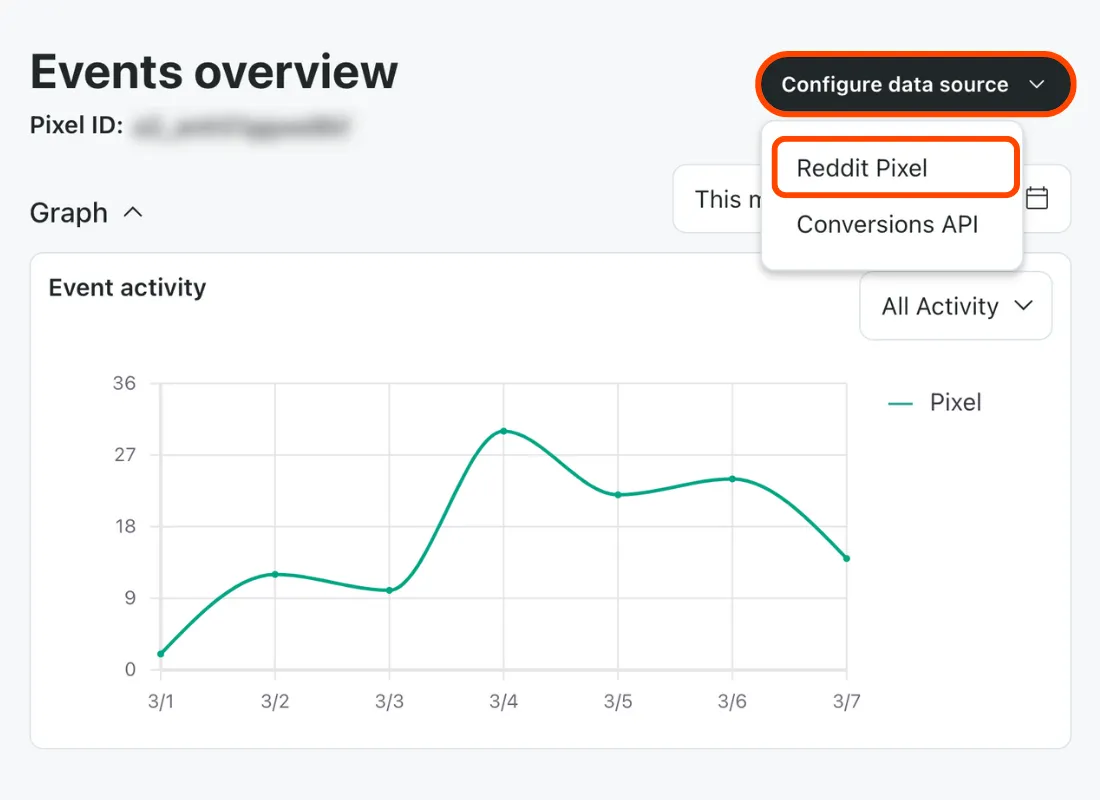Viewport: 1100px width, 800px height.
Task: Click the 3/6 data point on chart
Action: tap(732, 479)
